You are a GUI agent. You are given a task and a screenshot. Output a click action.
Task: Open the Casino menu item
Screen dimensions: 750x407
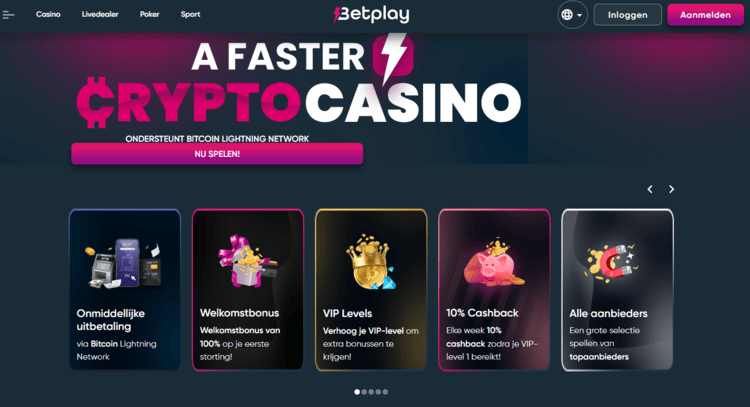(48, 14)
